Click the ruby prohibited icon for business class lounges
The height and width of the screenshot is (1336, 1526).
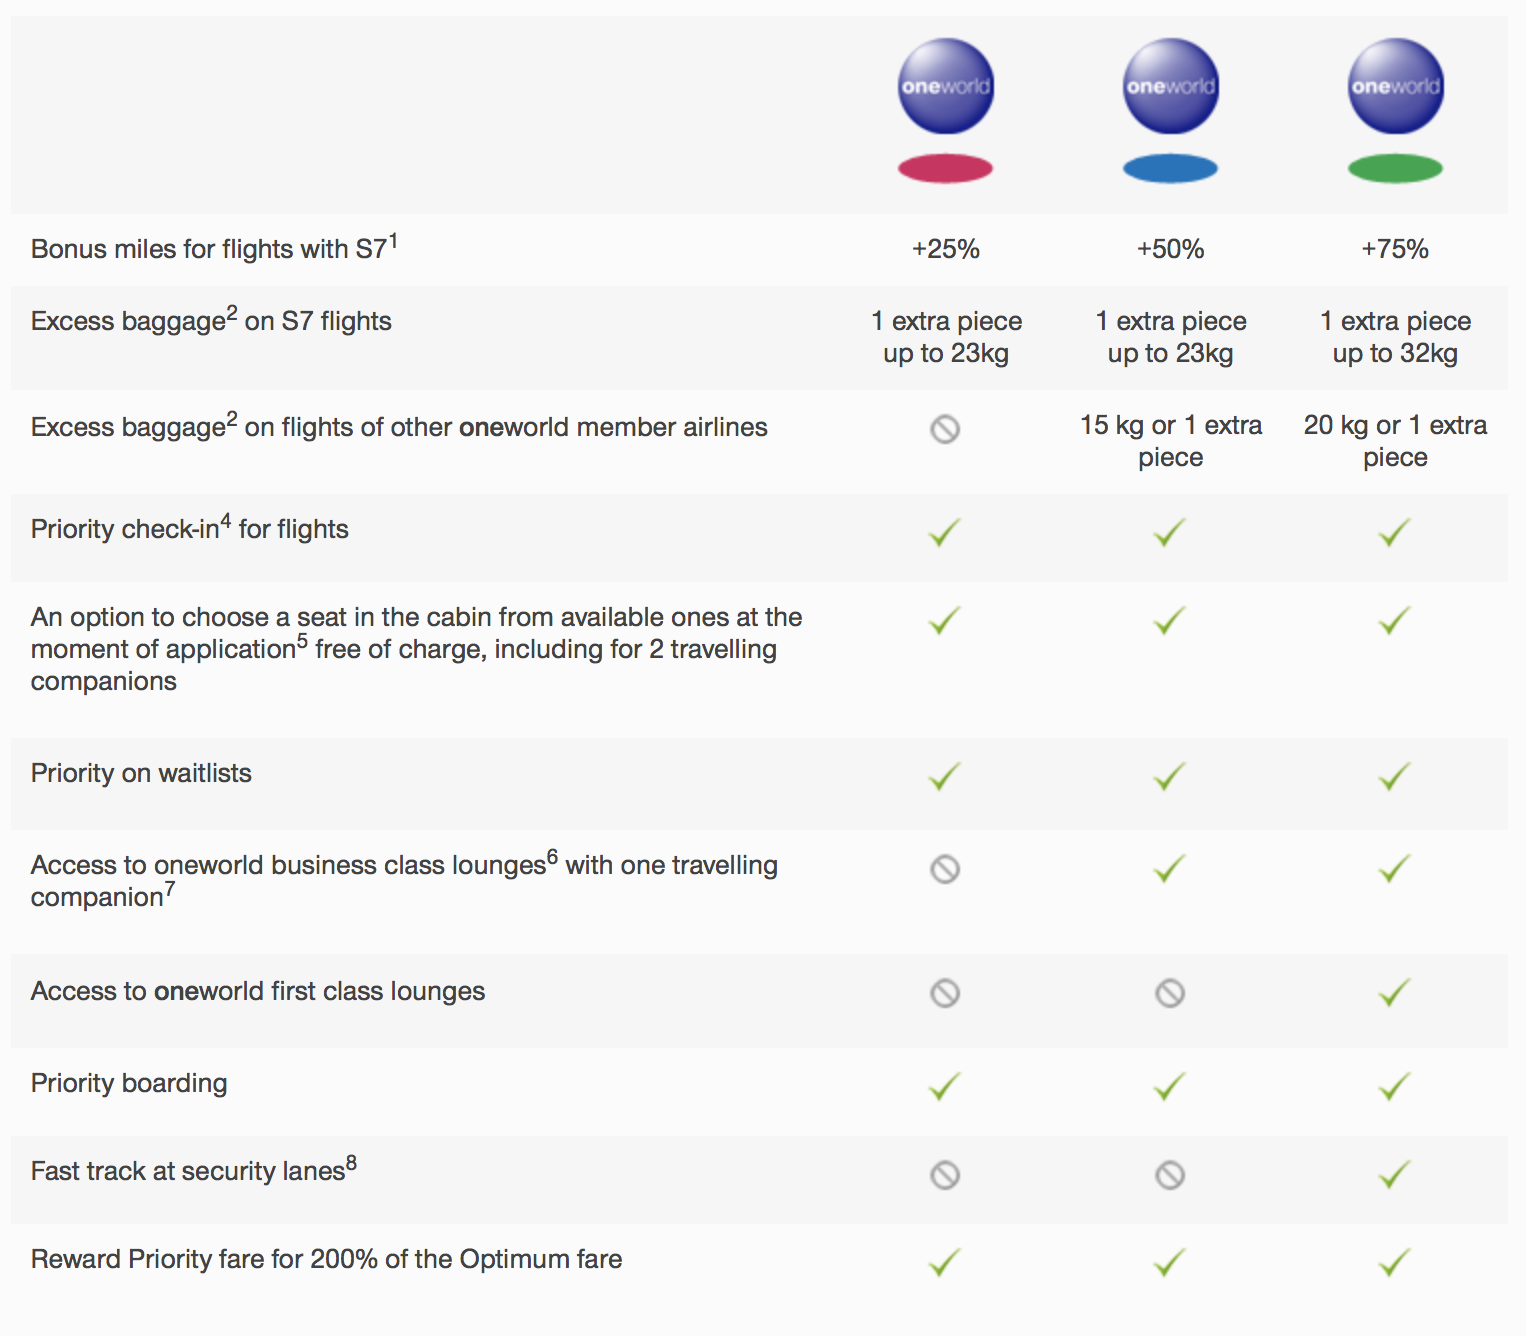(x=945, y=869)
